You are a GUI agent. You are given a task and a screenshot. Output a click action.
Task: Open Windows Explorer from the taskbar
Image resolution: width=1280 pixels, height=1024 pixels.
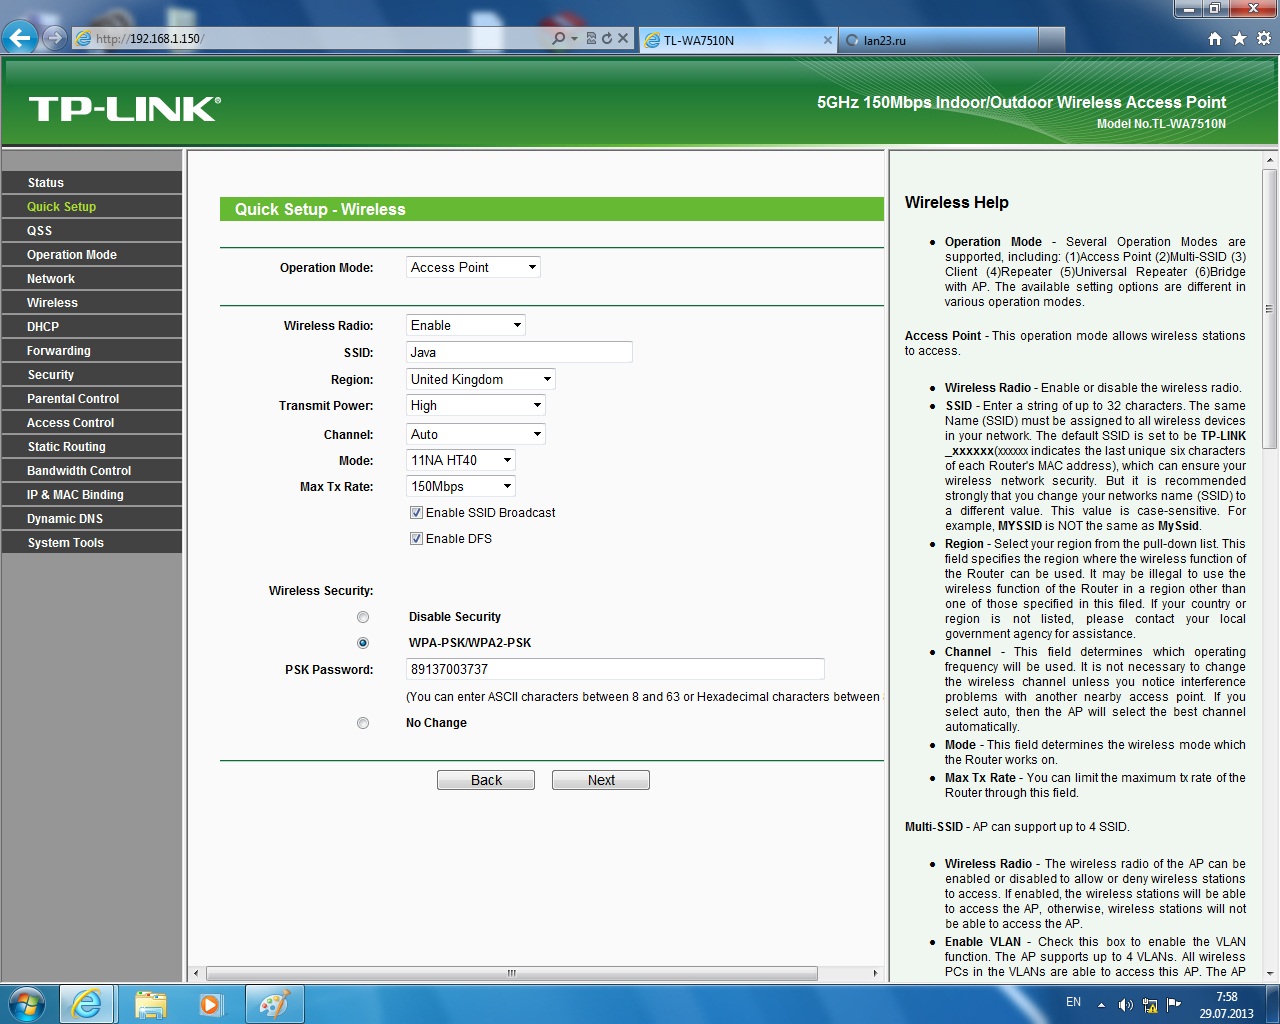pyautogui.click(x=150, y=1004)
